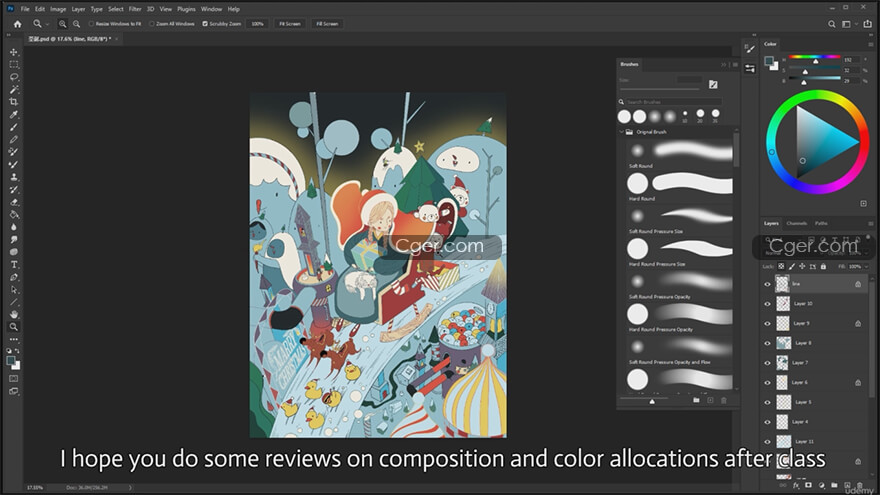Adjust the Hue slider in Color panel

tap(814, 57)
